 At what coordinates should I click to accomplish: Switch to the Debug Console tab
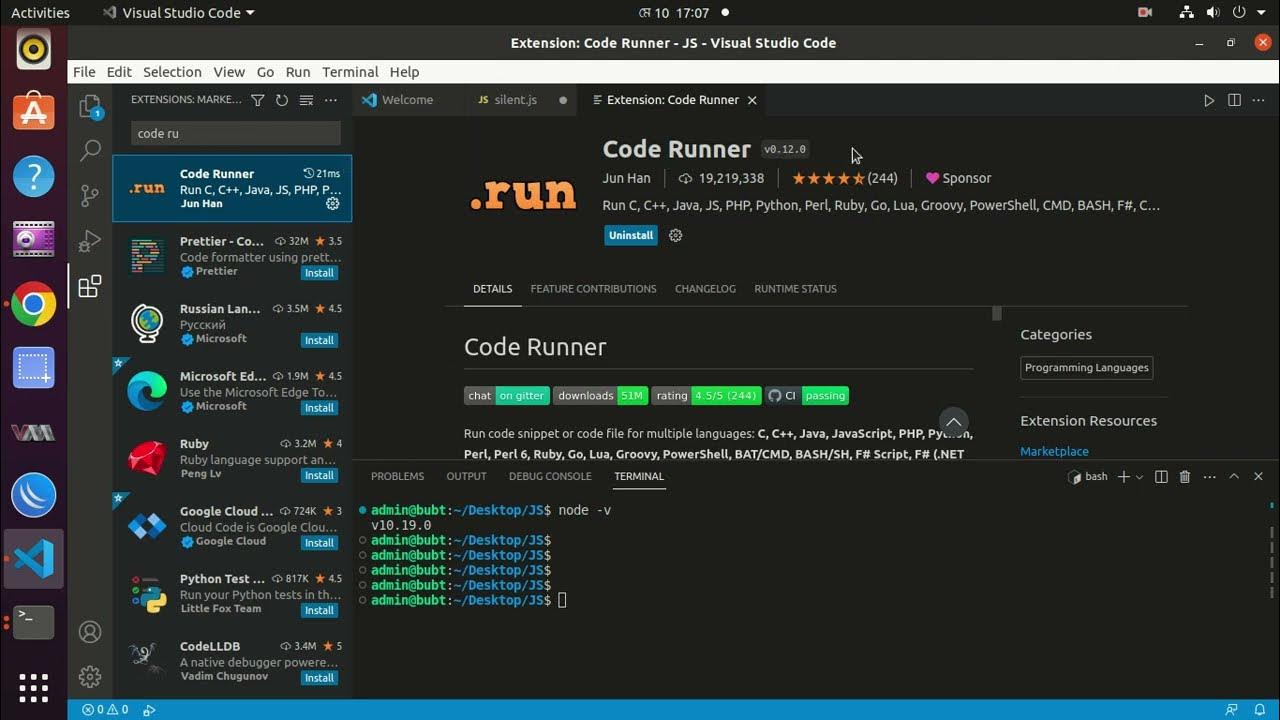point(550,477)
